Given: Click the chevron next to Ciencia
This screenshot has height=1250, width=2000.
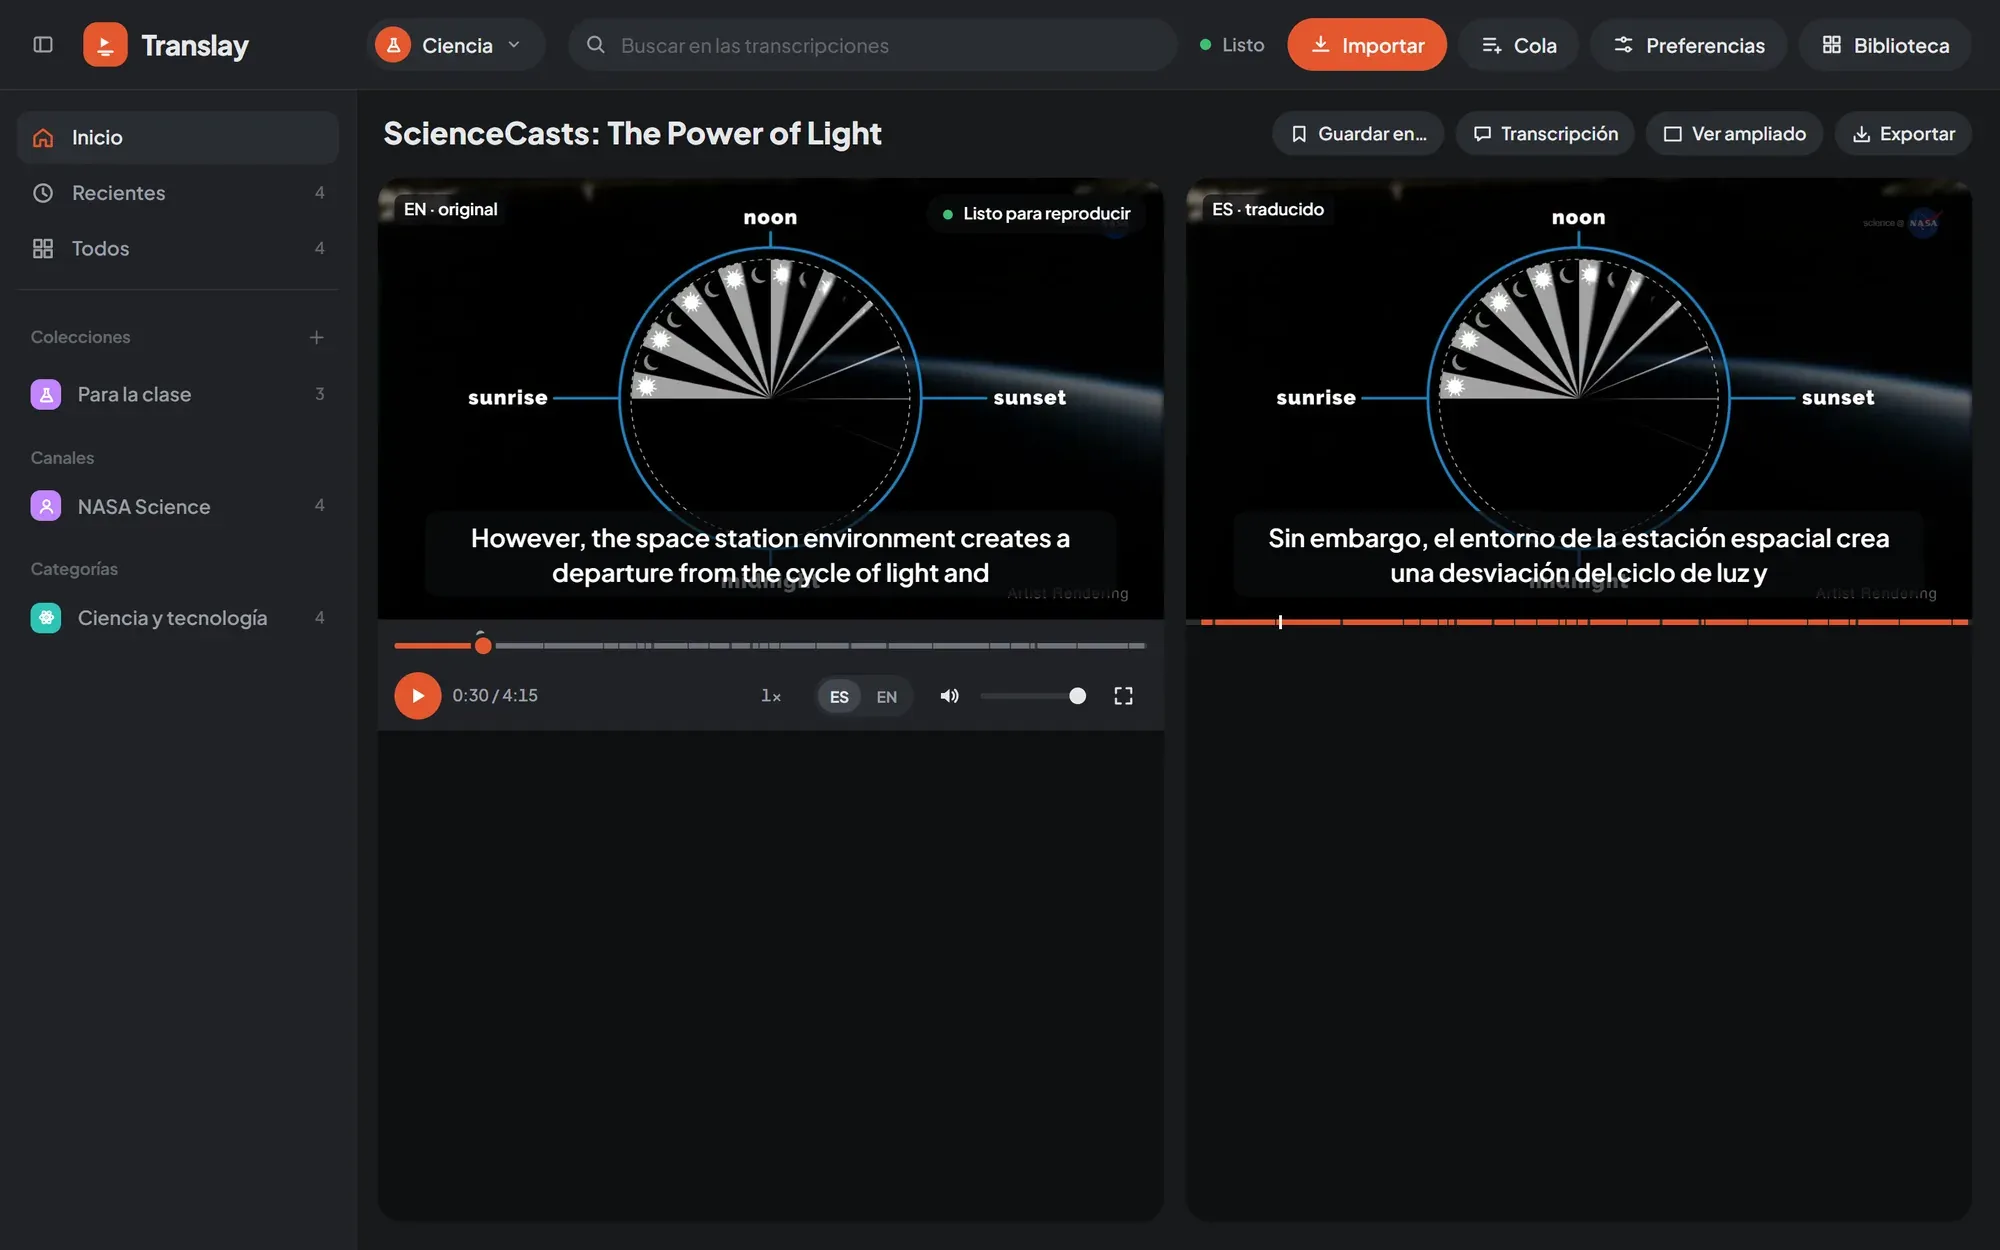Looking at the screenshot, I should click(x=514, y=45).
